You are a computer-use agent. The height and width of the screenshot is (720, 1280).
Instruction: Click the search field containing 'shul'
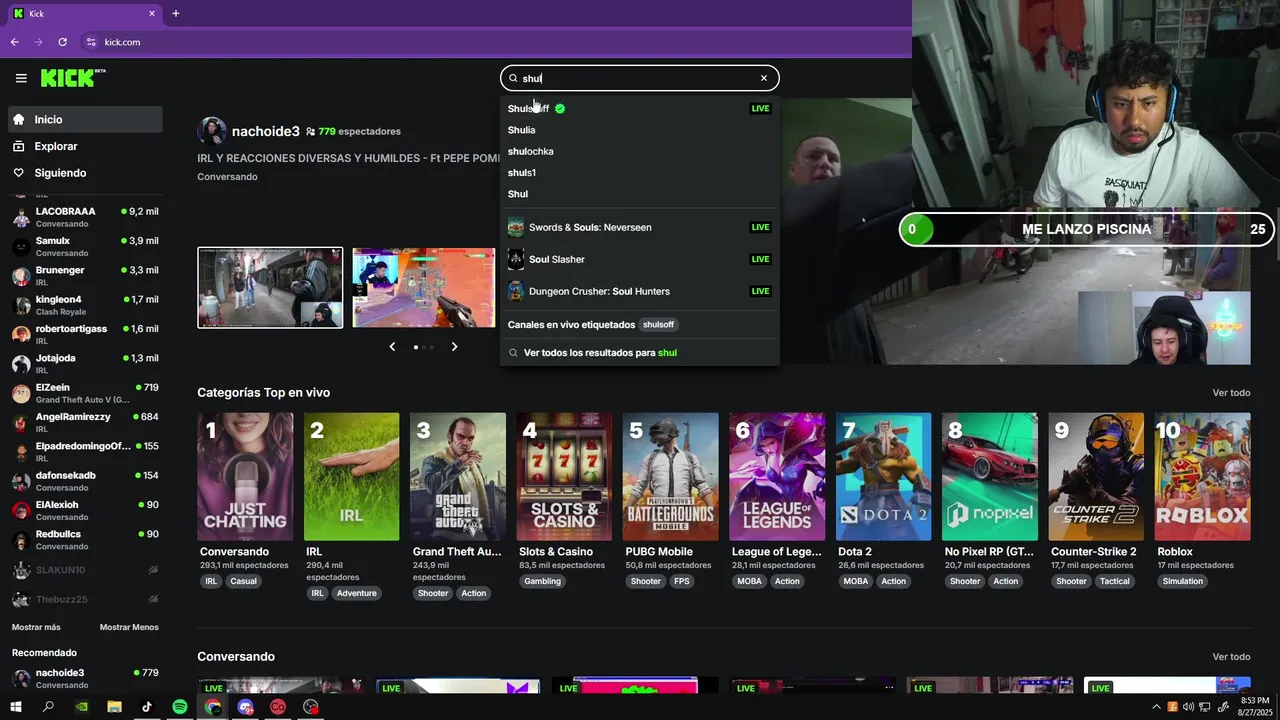(x=639, y=78)
